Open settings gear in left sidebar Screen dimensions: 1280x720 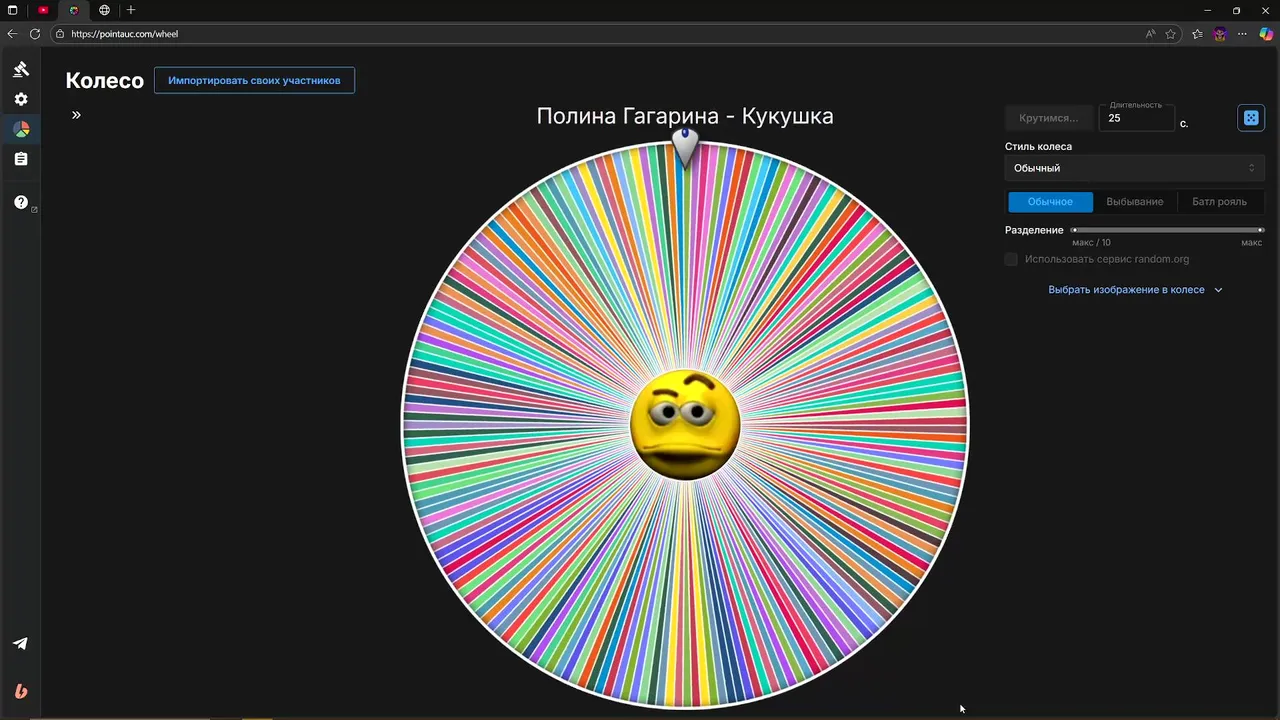pos(21,99)
